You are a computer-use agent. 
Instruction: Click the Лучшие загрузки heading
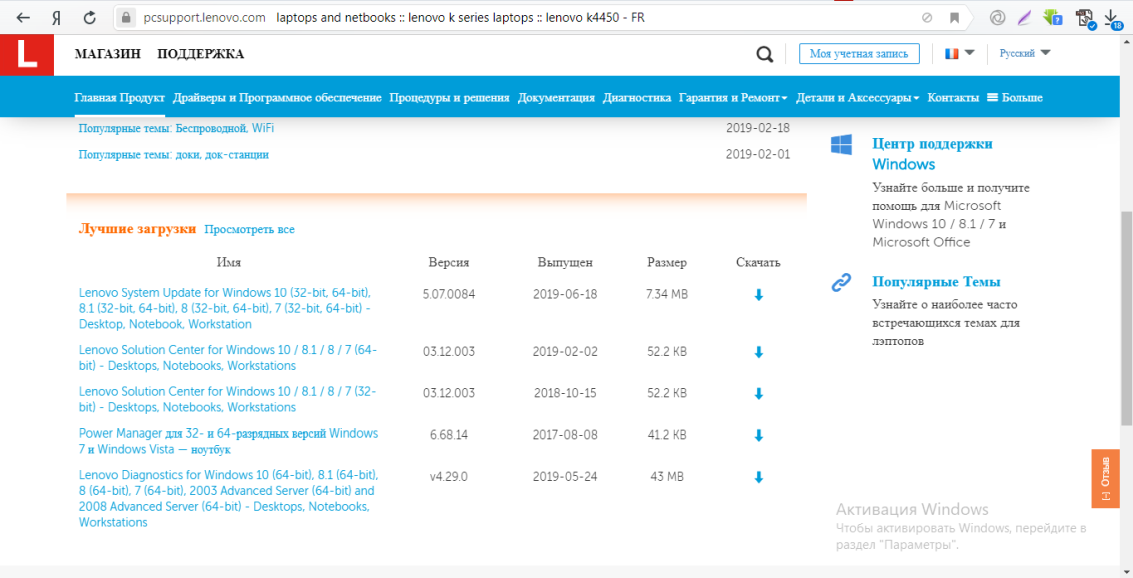[137, 229]
